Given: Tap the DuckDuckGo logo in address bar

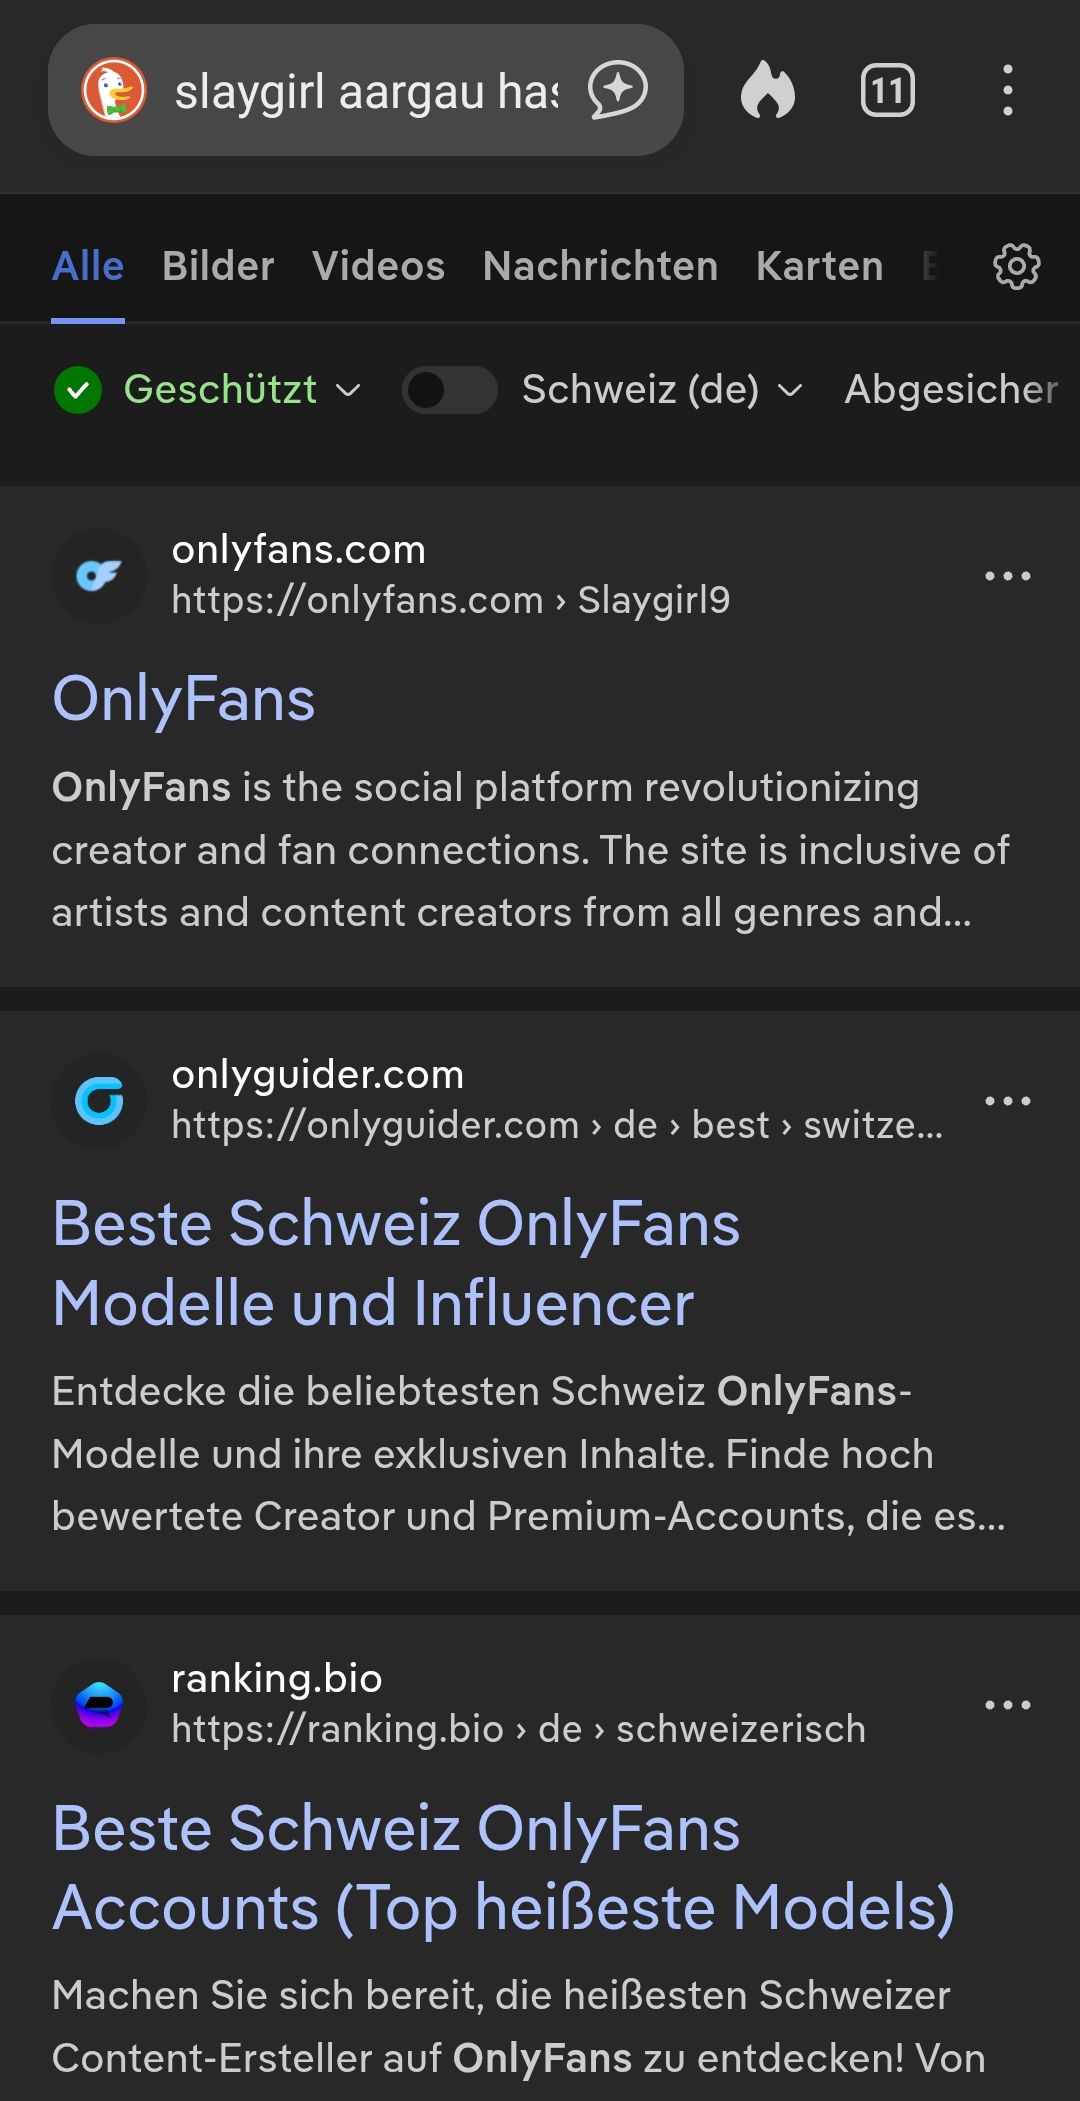Looking at the screenshot, I should (114, 91).
